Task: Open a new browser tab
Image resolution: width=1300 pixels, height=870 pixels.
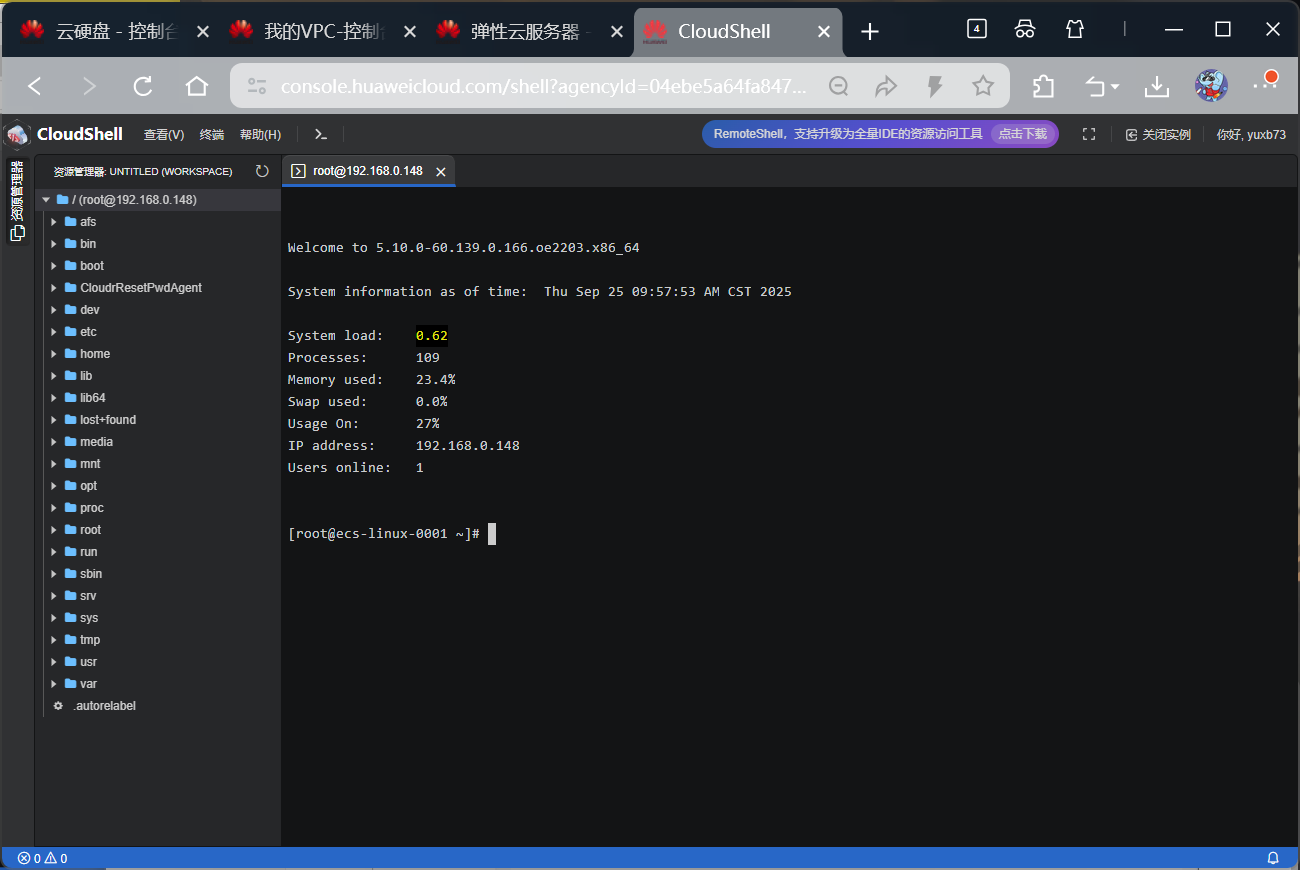Action: click(870, 31)
